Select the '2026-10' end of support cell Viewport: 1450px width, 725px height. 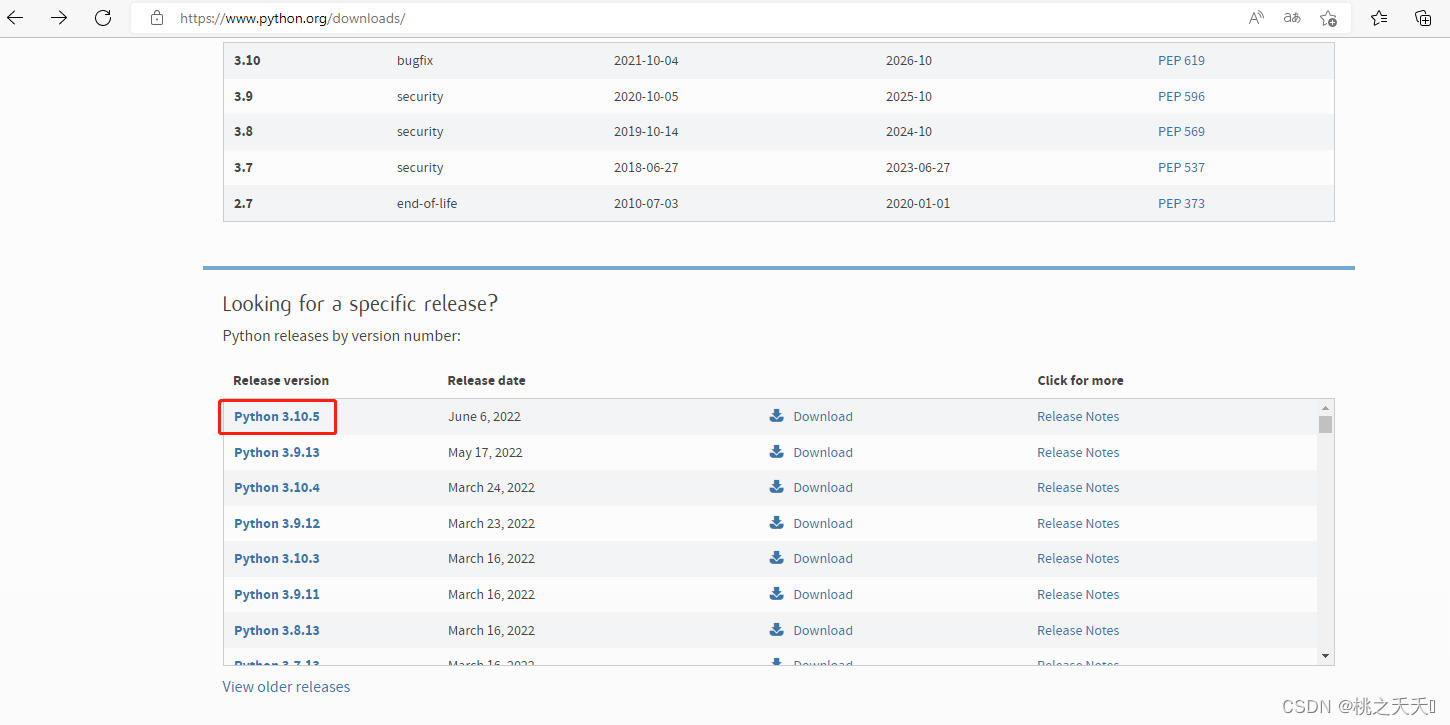909,60
